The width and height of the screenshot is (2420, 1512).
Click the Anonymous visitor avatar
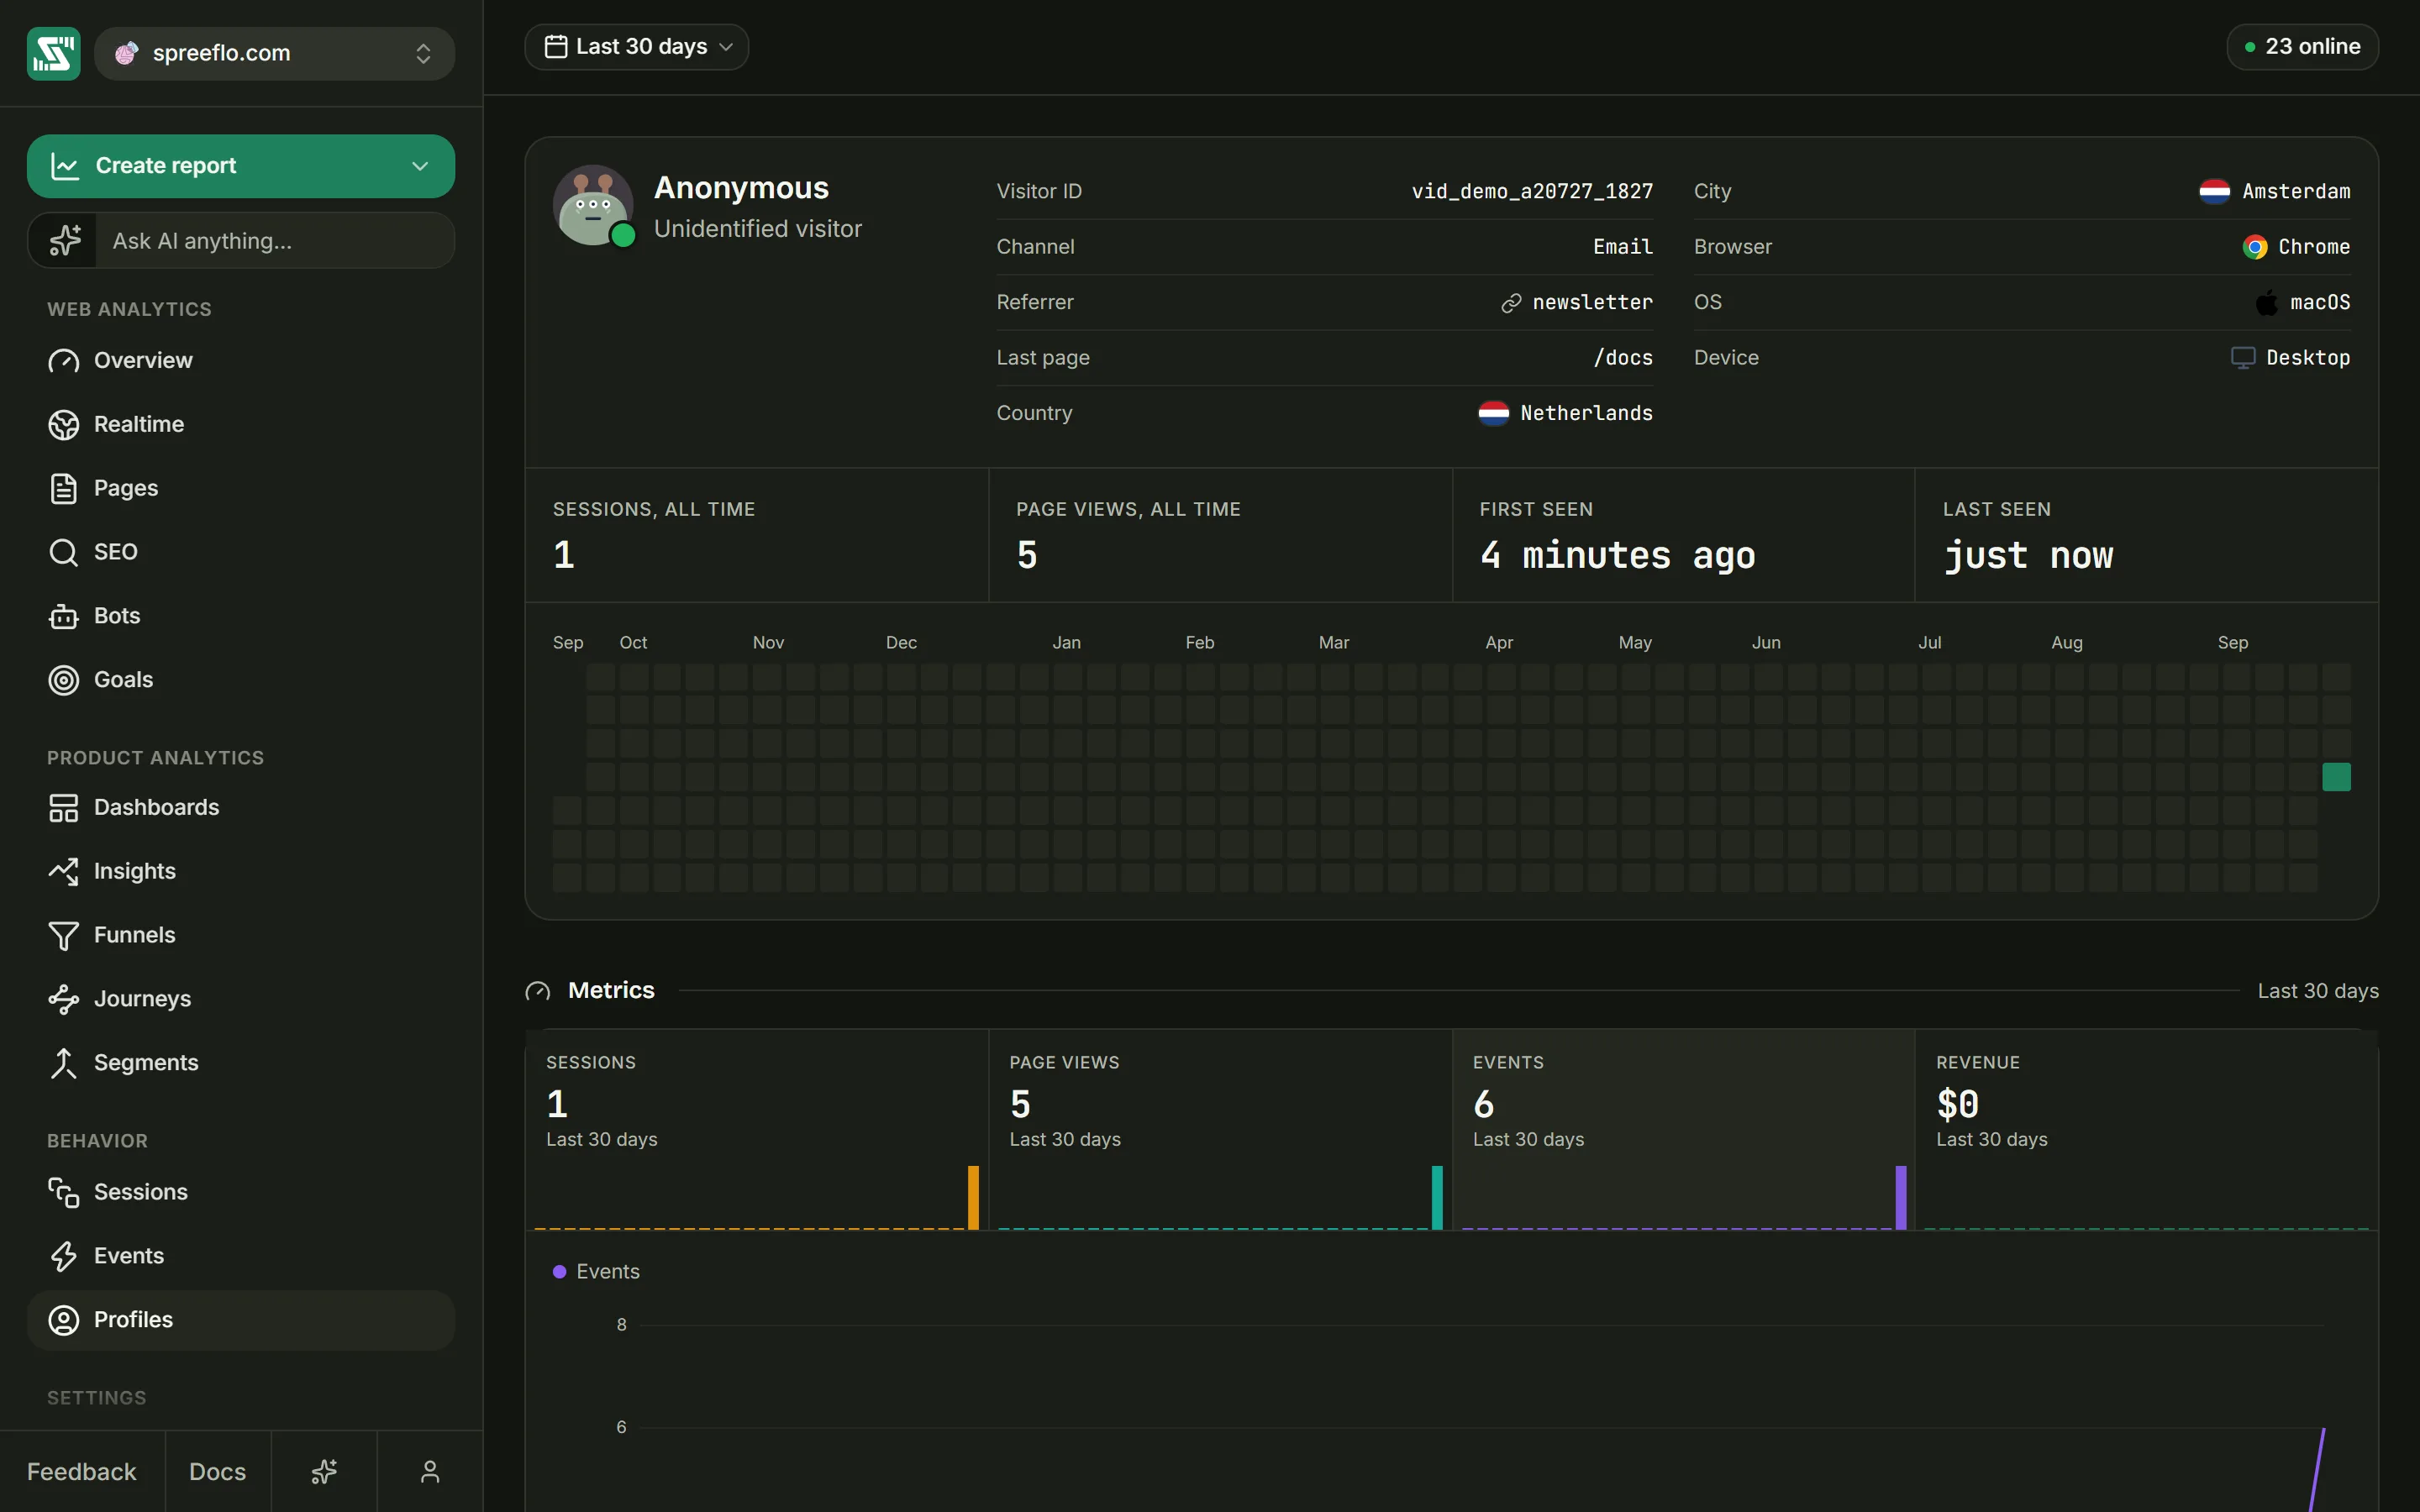point(593,205)
